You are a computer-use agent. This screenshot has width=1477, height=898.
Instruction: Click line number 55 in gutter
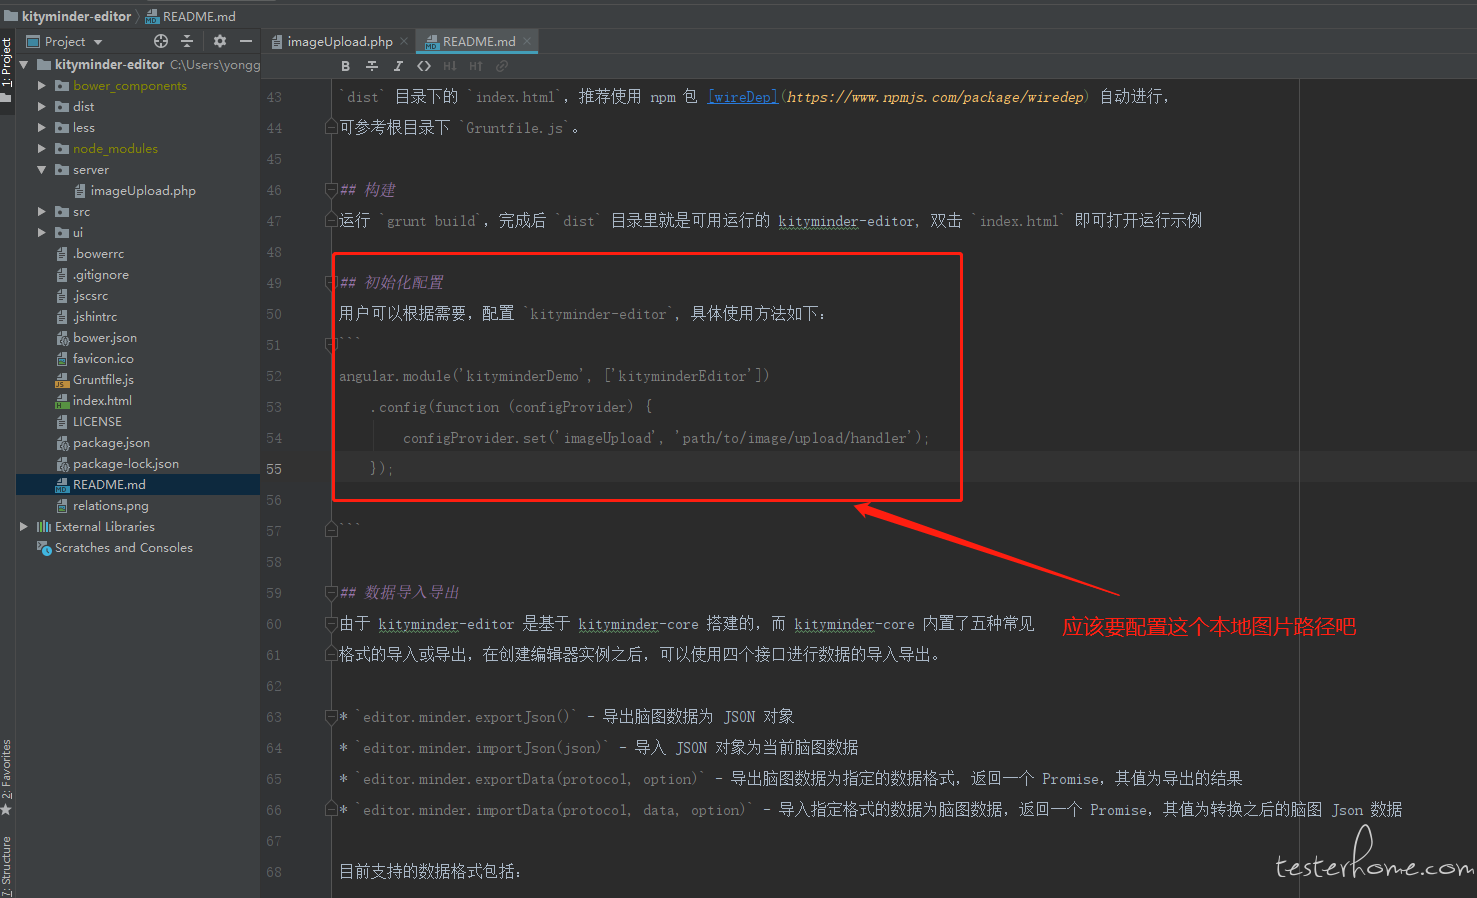tap(274, 469)
